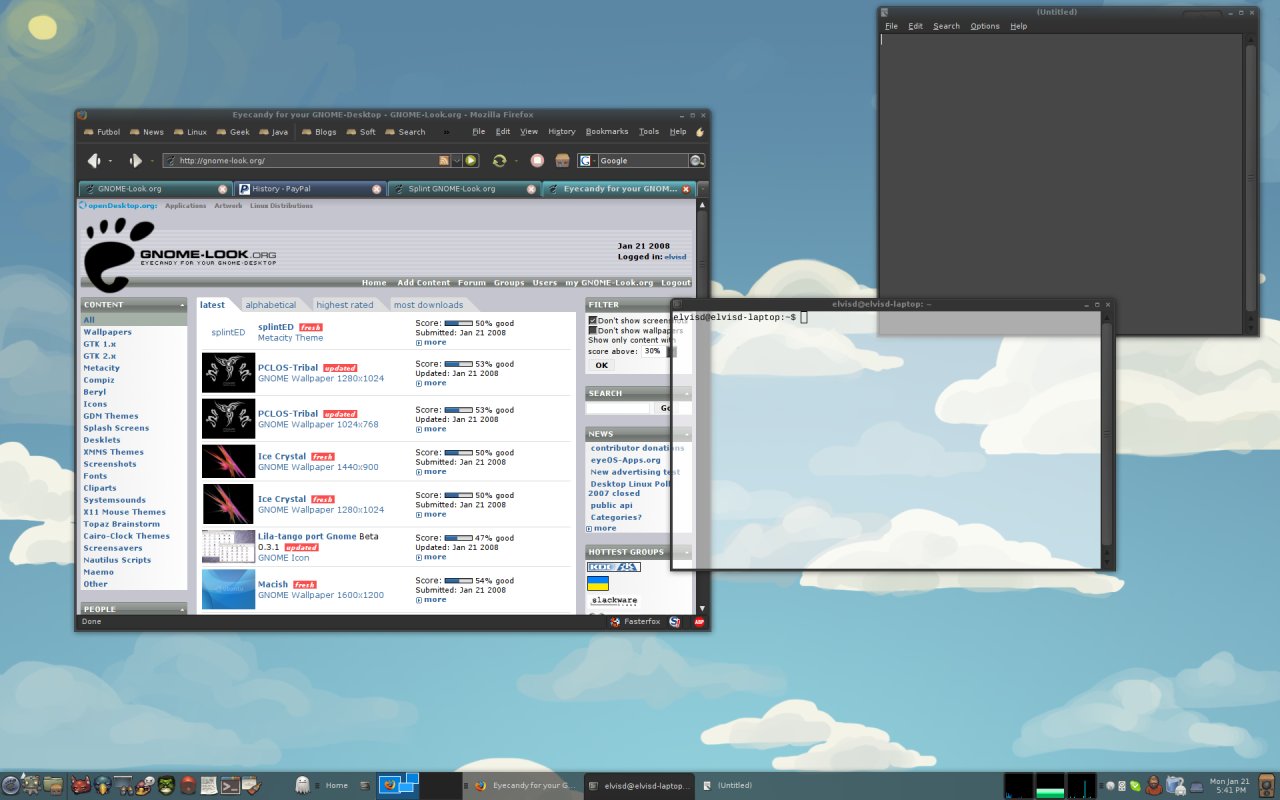This screenshot has width=1280, height=800.
Task: Launch the terminal from the panel launcher
Action: tap(229, 785)
